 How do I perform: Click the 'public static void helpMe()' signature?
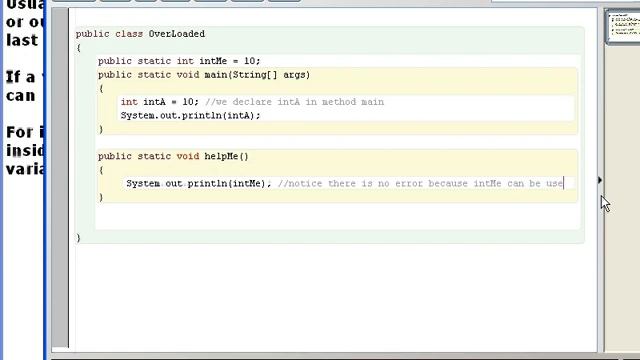[173, 157]
